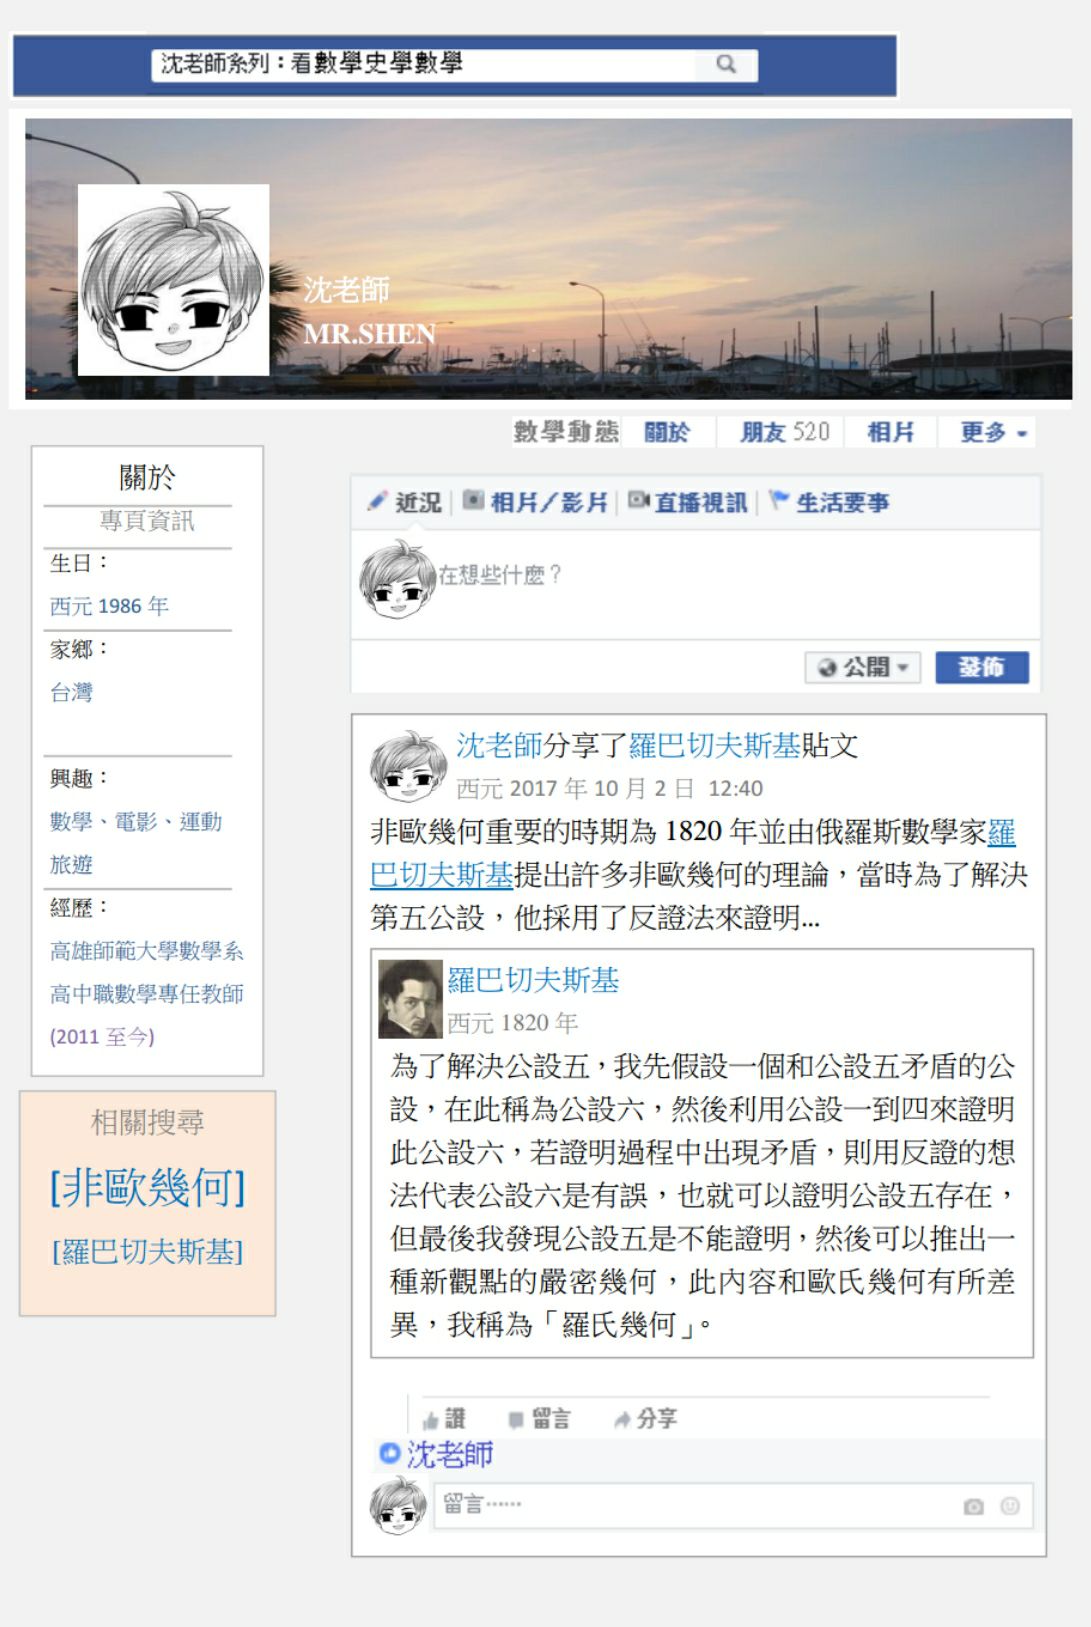Open the 朋友 520 tab
The height and width of the screenshot is (1627, 1091).
tap(784, 432)
